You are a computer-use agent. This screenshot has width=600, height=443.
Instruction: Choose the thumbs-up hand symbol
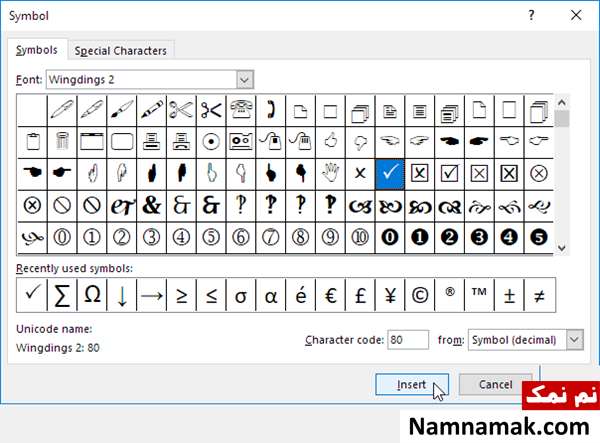click(330, 142)
